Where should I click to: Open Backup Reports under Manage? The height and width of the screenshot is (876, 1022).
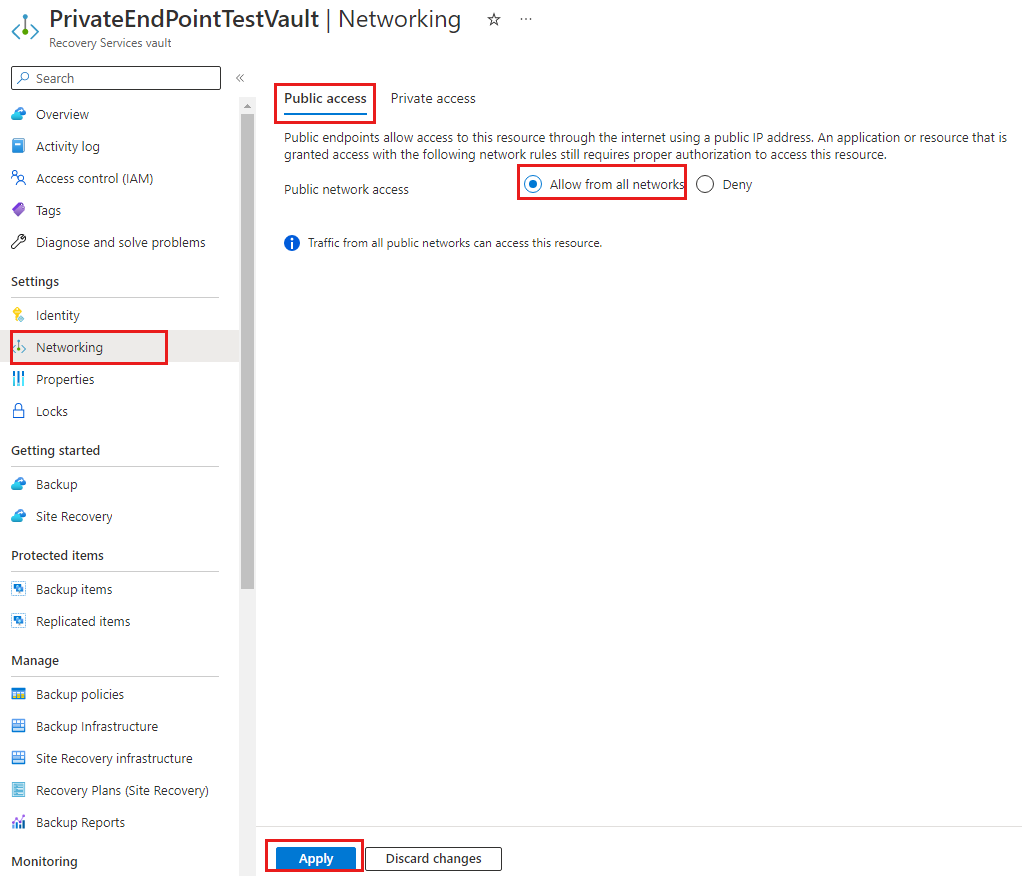[80, 823]
